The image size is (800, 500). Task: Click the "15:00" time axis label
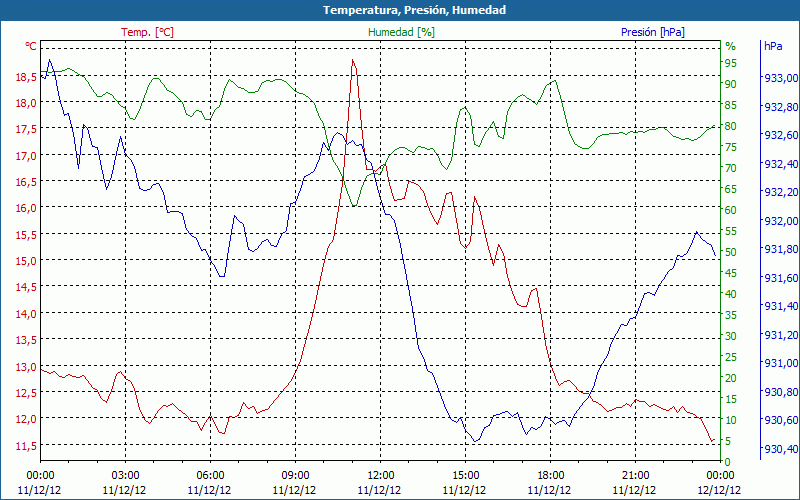(465, 476)
